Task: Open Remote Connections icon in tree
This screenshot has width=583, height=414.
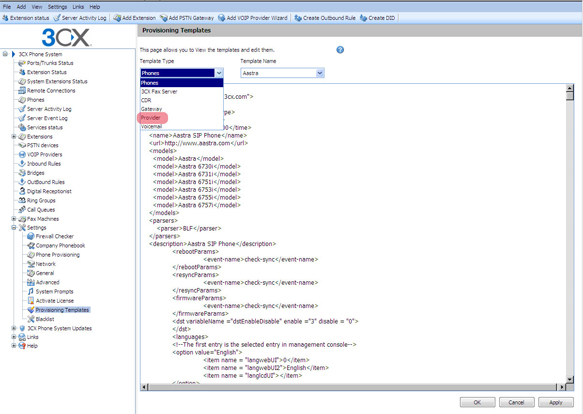Action: (22, 90)
